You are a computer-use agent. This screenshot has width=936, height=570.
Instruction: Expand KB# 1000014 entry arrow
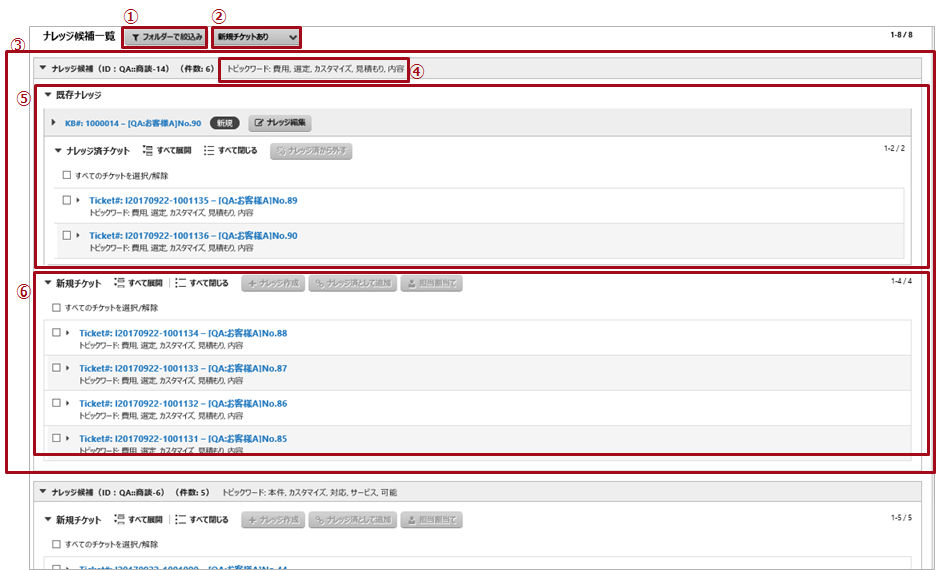coord(54,122)
